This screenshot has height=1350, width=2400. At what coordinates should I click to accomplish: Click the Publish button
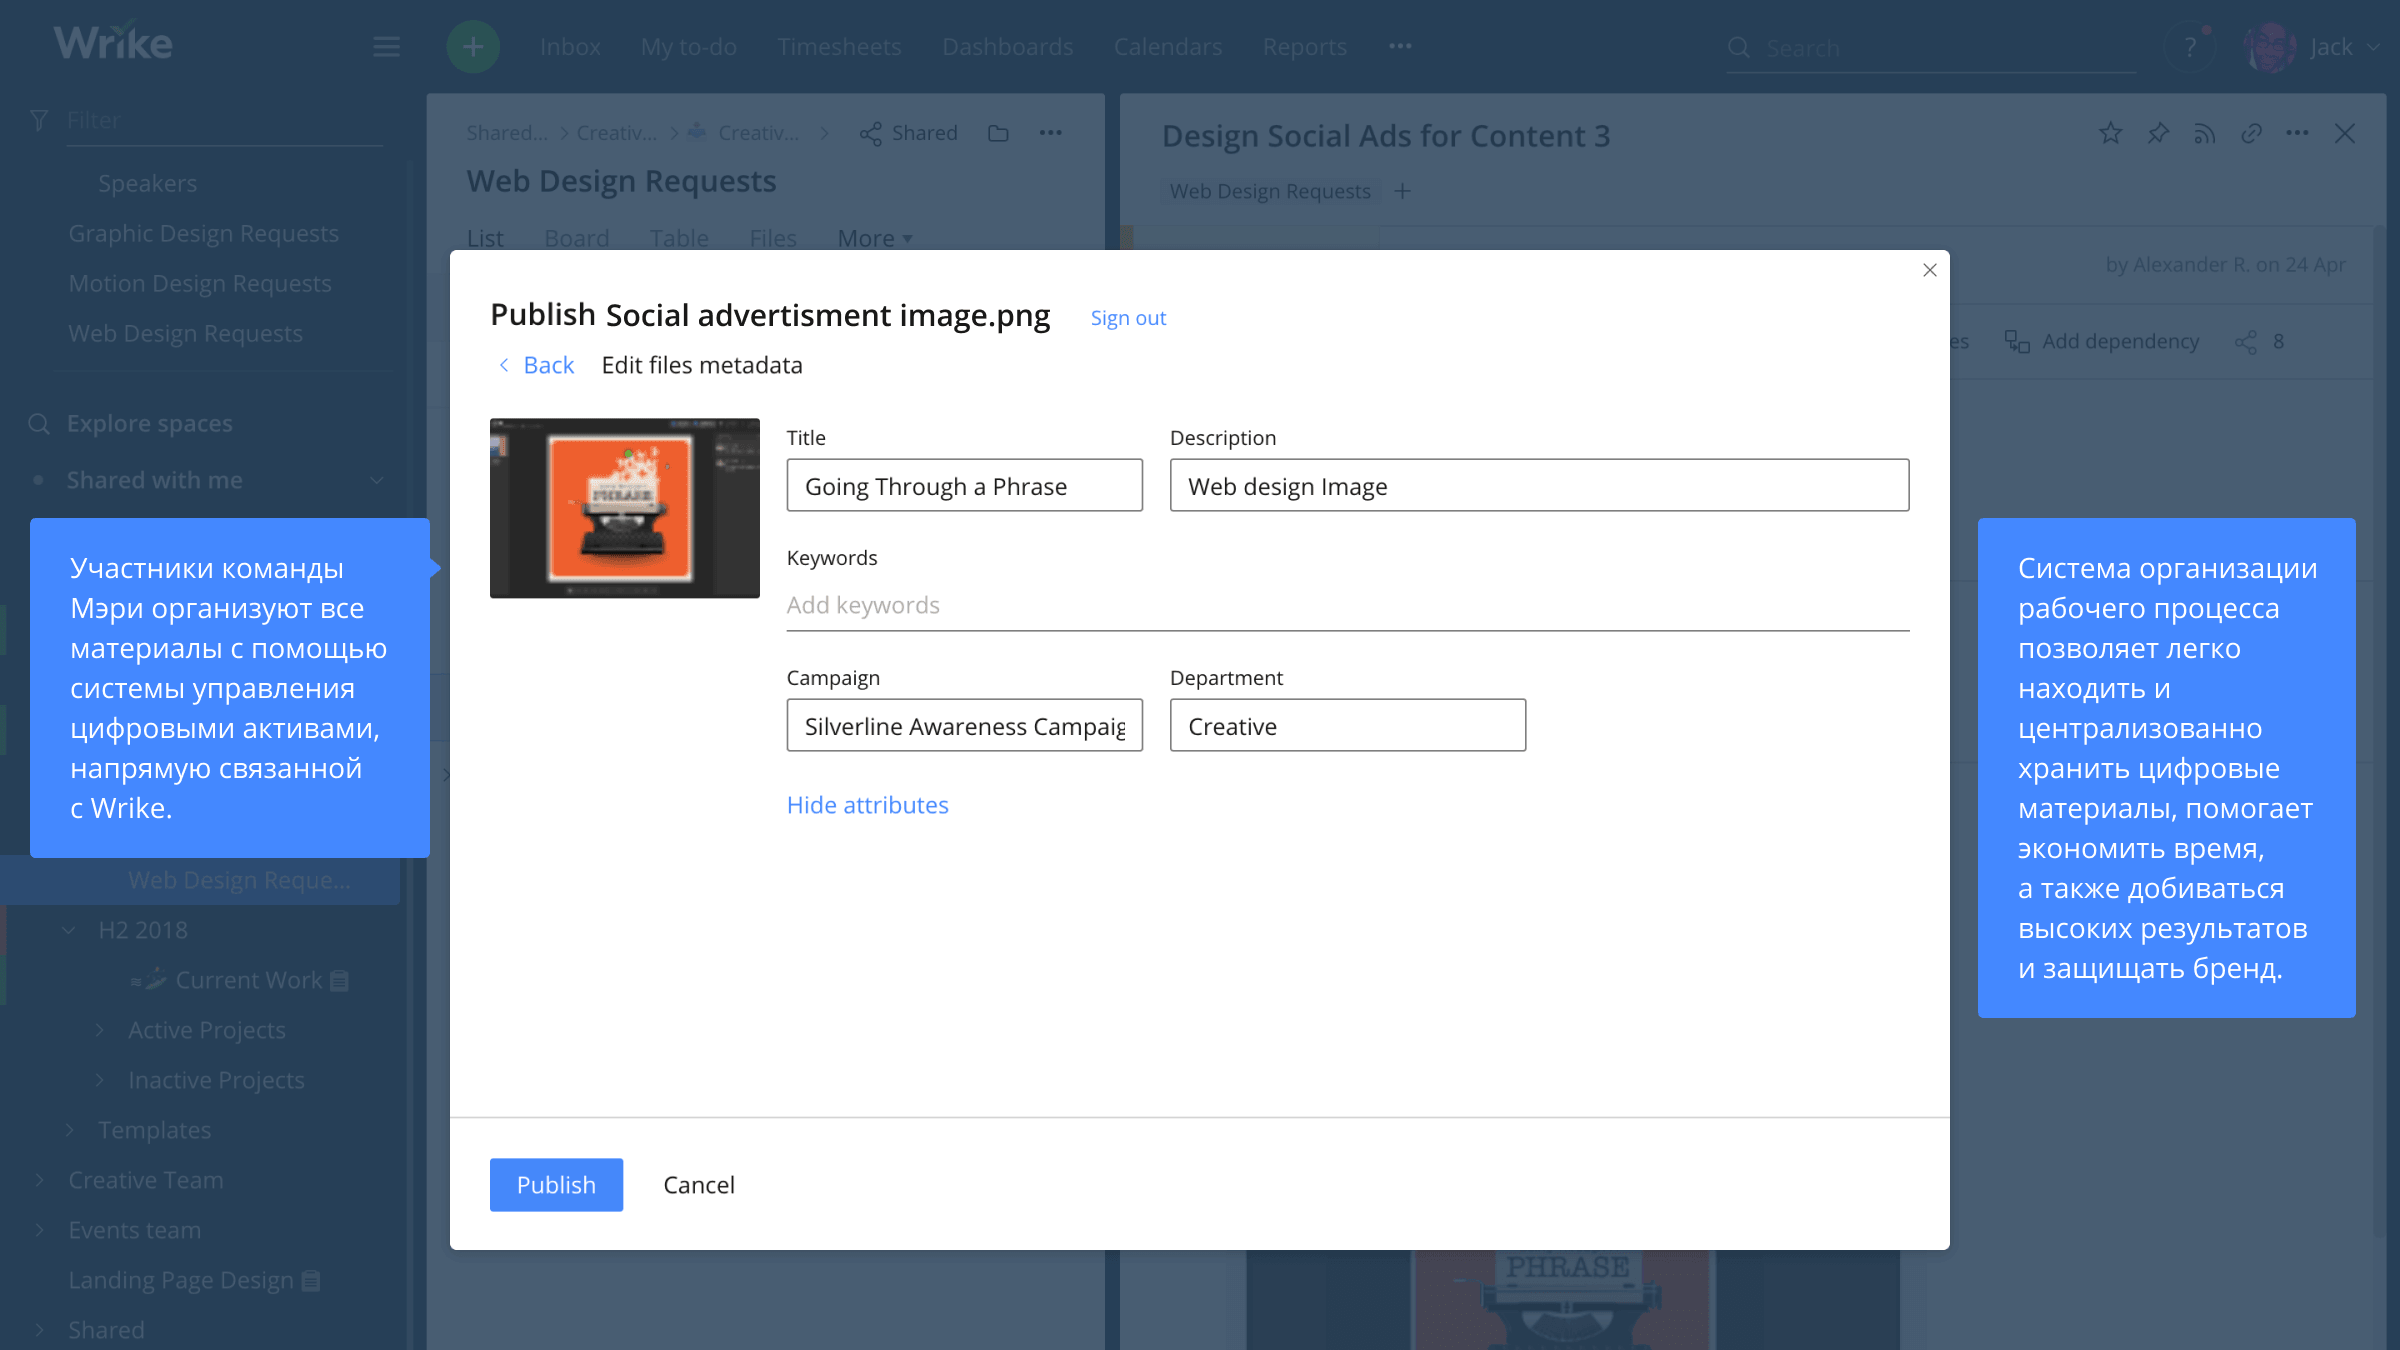[556, 1185]
